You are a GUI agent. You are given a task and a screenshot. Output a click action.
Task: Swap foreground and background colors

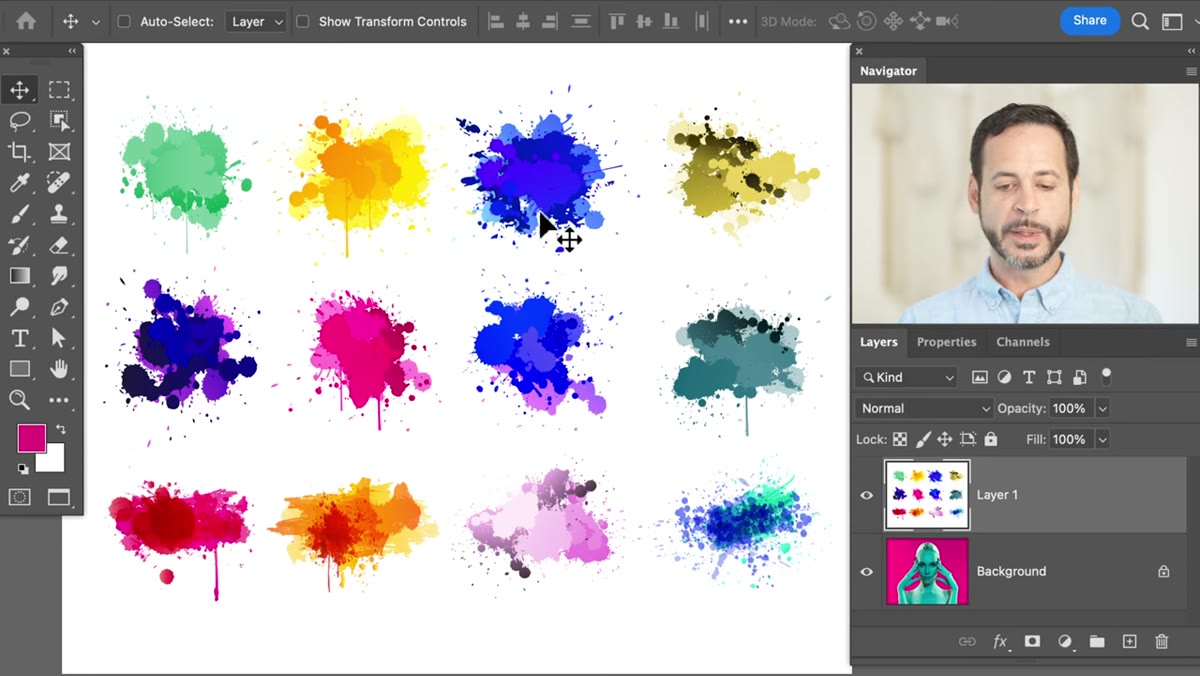60,430
